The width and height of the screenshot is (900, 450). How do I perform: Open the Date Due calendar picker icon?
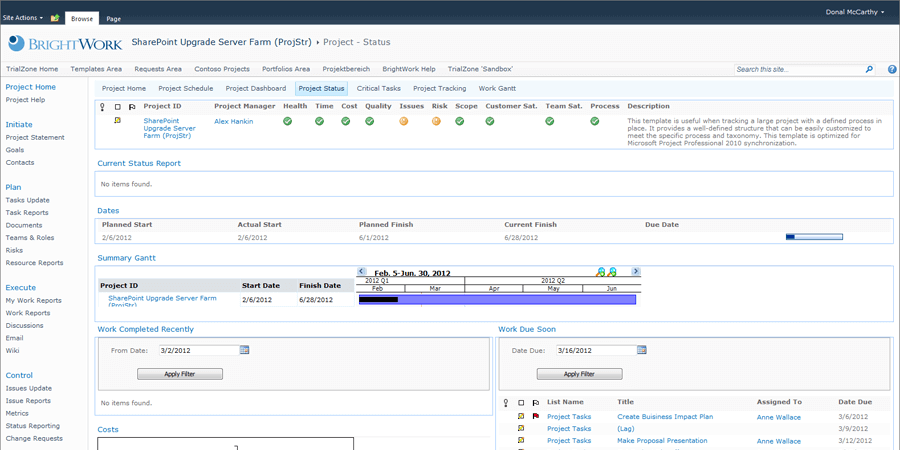tap(642, 350)
